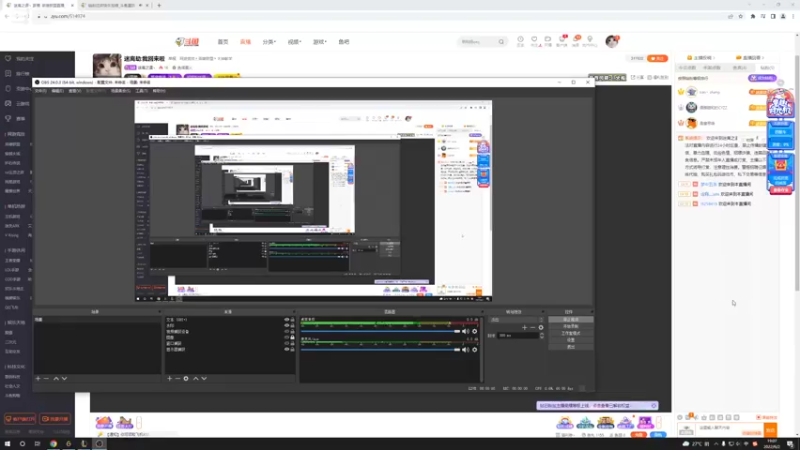Click orange send button in chat box
Viewport: 800px width, 450px height.
[770, 430]
